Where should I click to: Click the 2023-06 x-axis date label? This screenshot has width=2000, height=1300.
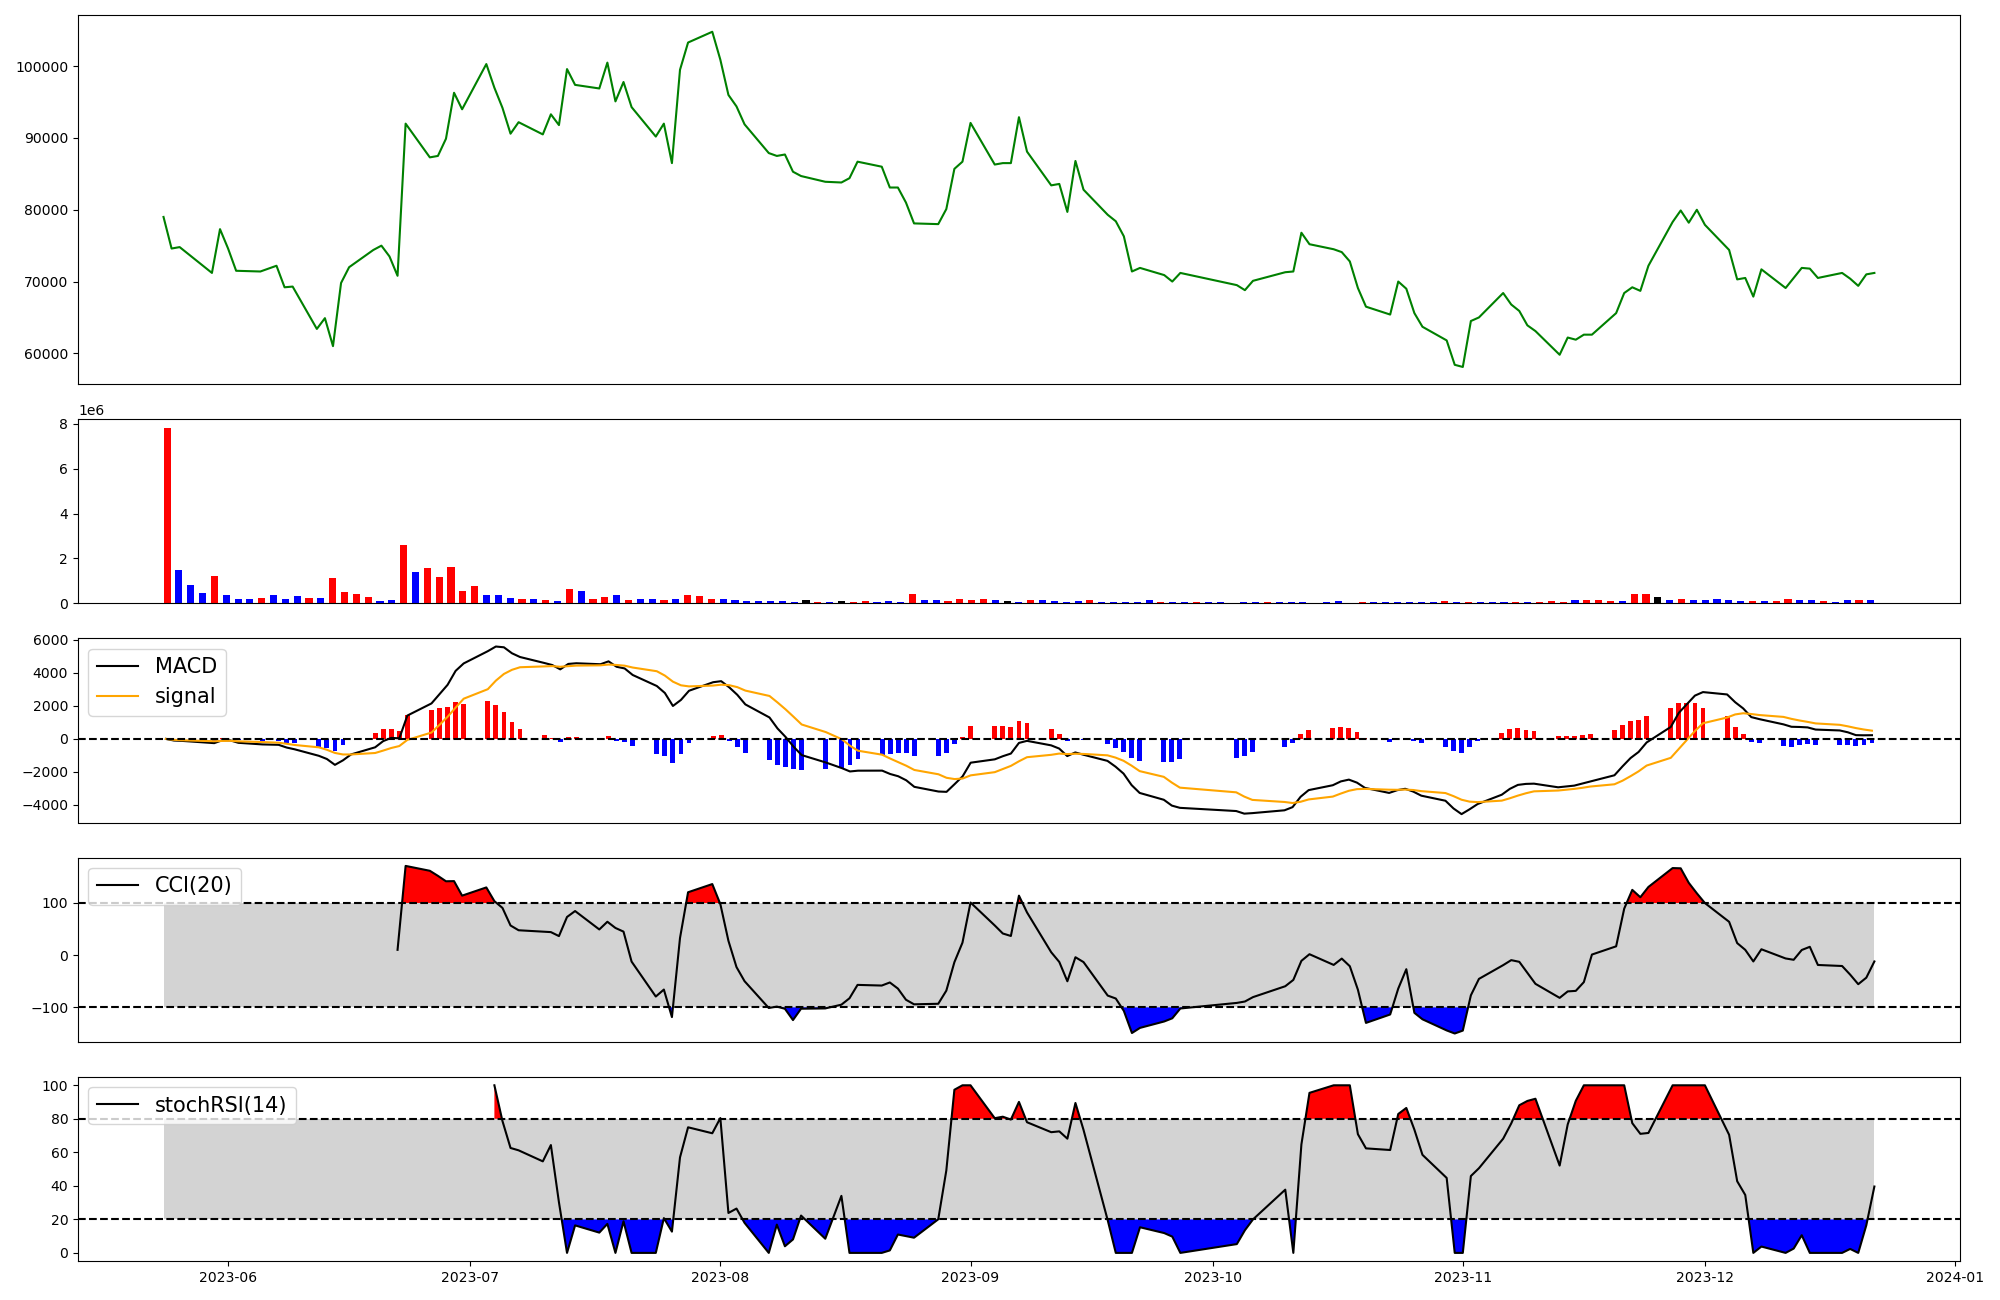click(228, 1277)
